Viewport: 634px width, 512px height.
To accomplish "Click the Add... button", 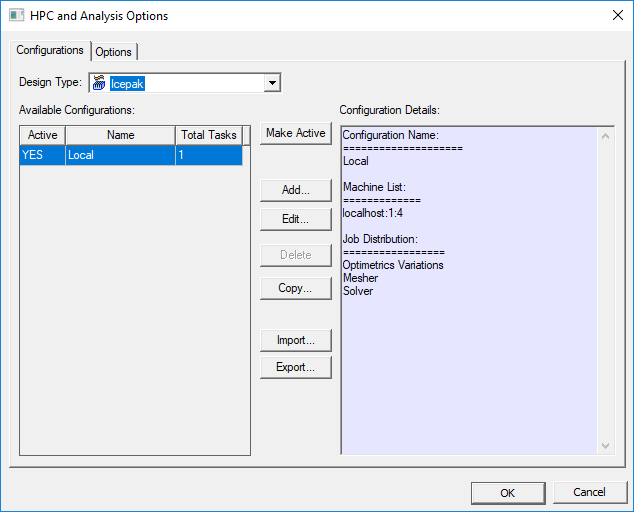I will [296, 190].
